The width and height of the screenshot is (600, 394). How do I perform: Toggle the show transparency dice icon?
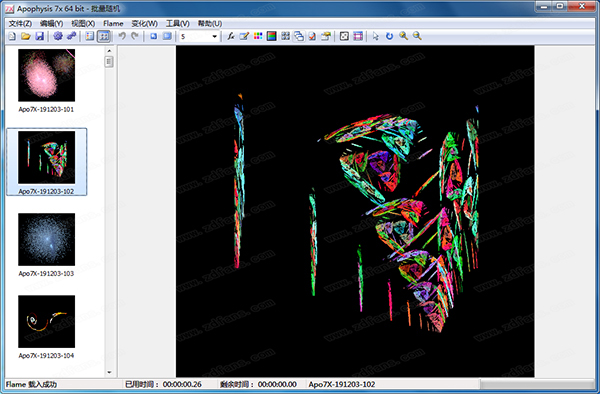click(344, 36)
